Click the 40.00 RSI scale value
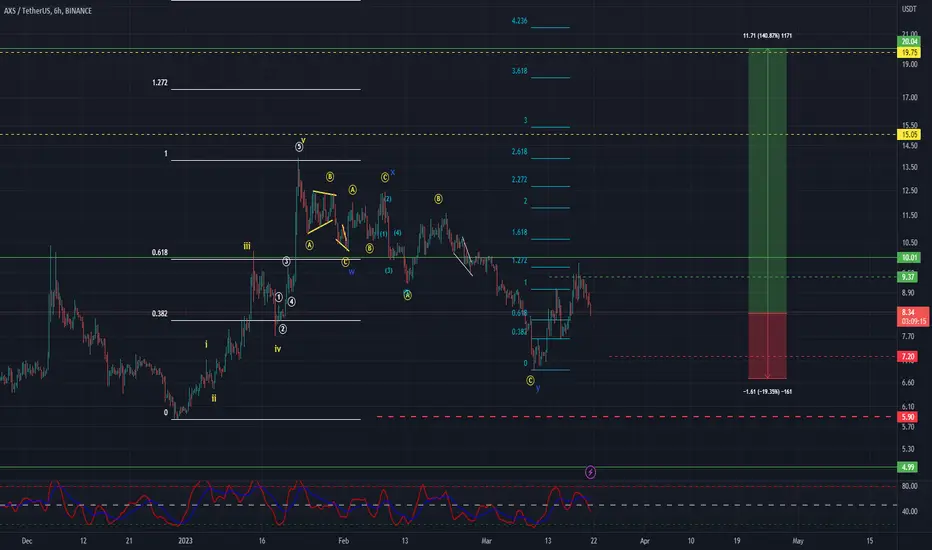932x550 pixels. click(x=909, y=511)
